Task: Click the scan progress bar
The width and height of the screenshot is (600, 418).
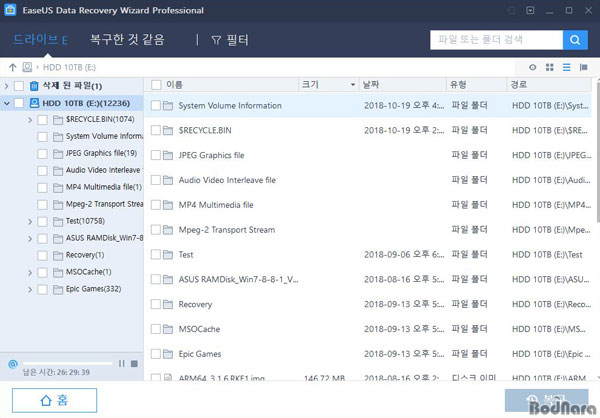Action: pos(68,363)
